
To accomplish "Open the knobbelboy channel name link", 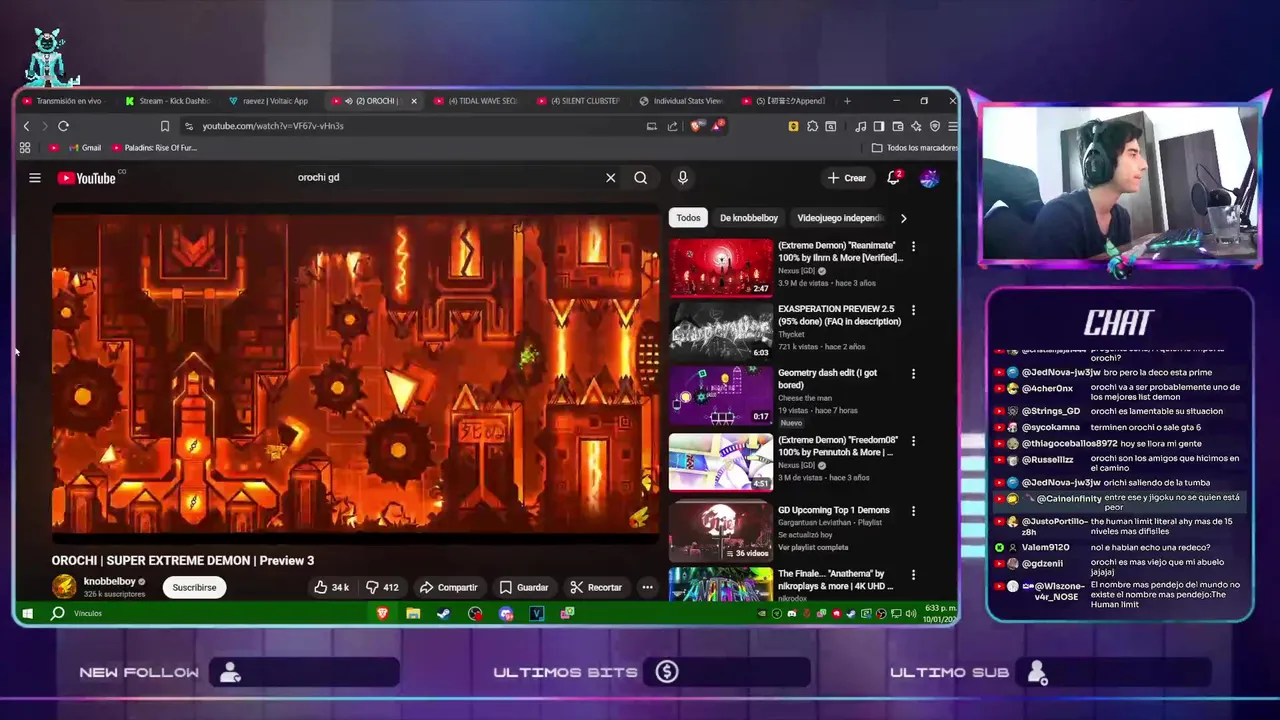I will click(x=110, y=581).
